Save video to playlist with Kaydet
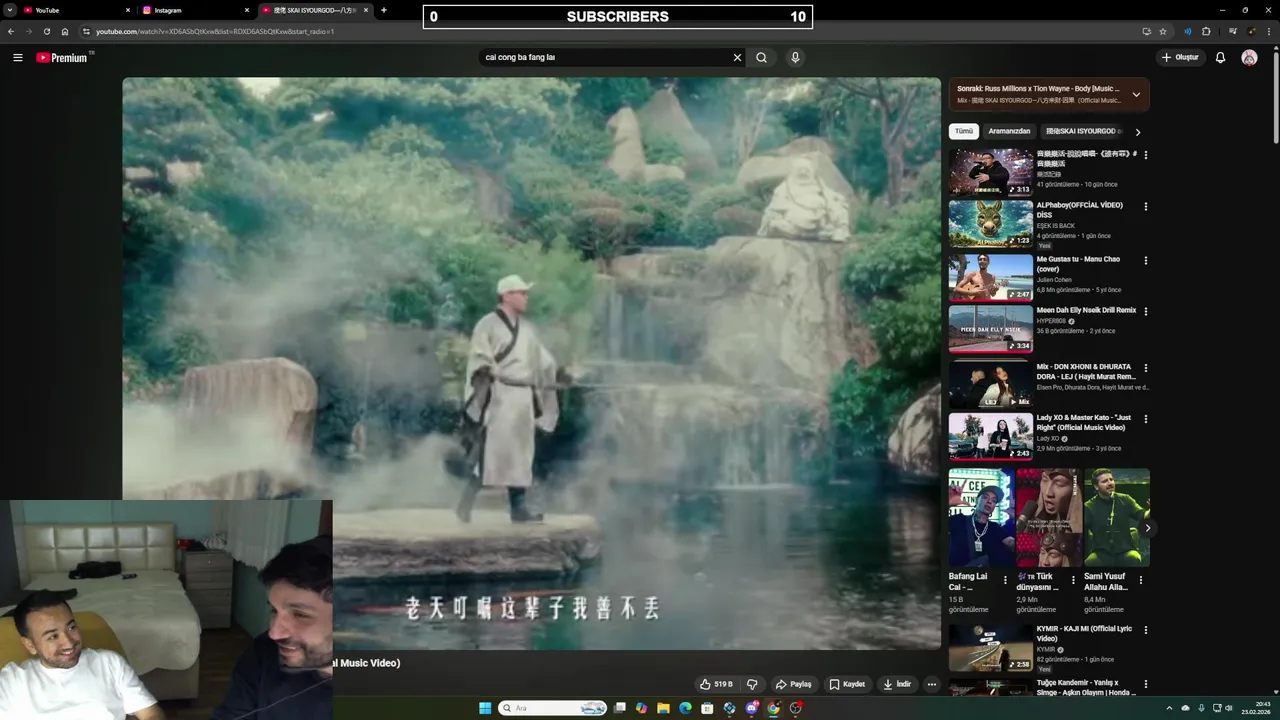This screenshot has width=1280, height=720. pos(847,684)
